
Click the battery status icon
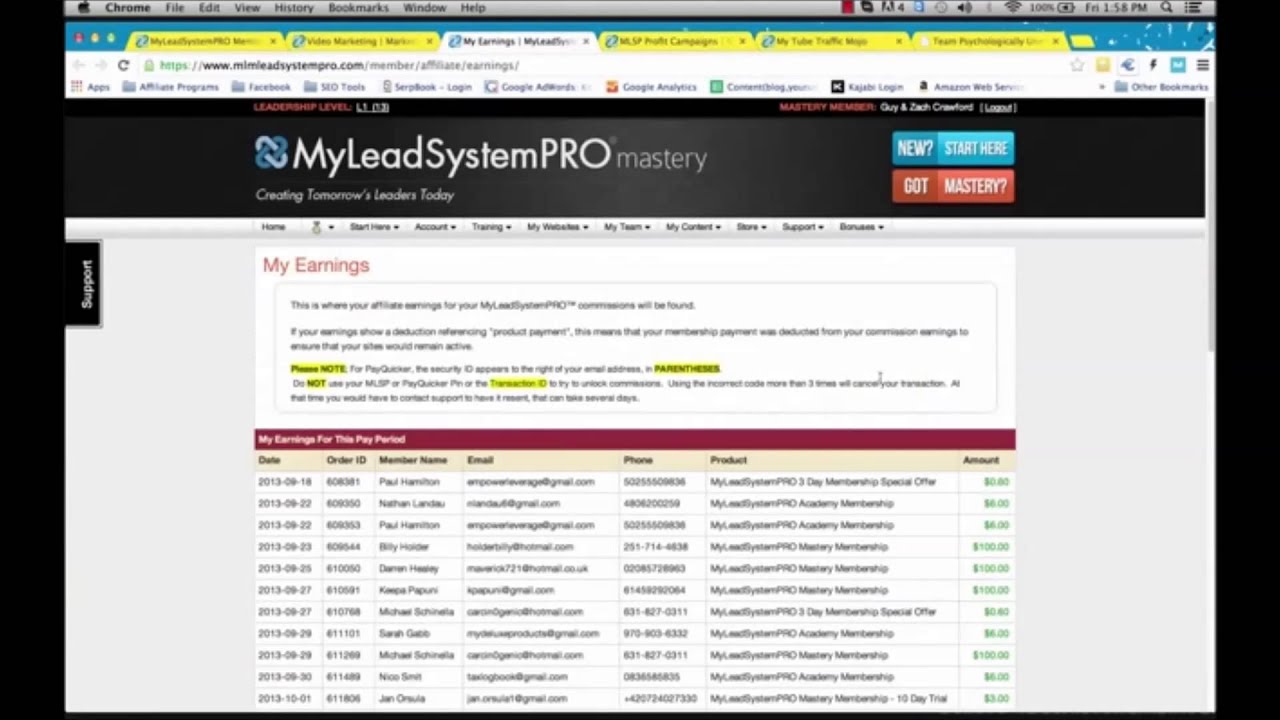pyautogui.click(x=1066, y=8)
